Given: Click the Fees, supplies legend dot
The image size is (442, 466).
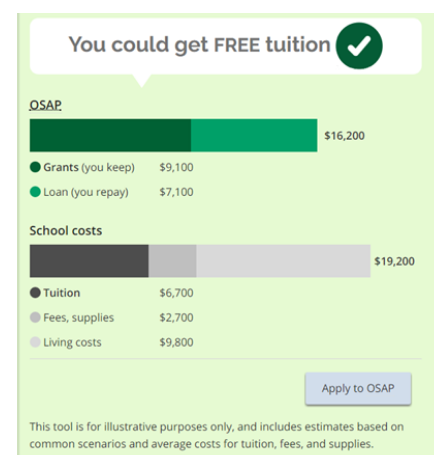Looking at the screenshot, I should (35, 317).
